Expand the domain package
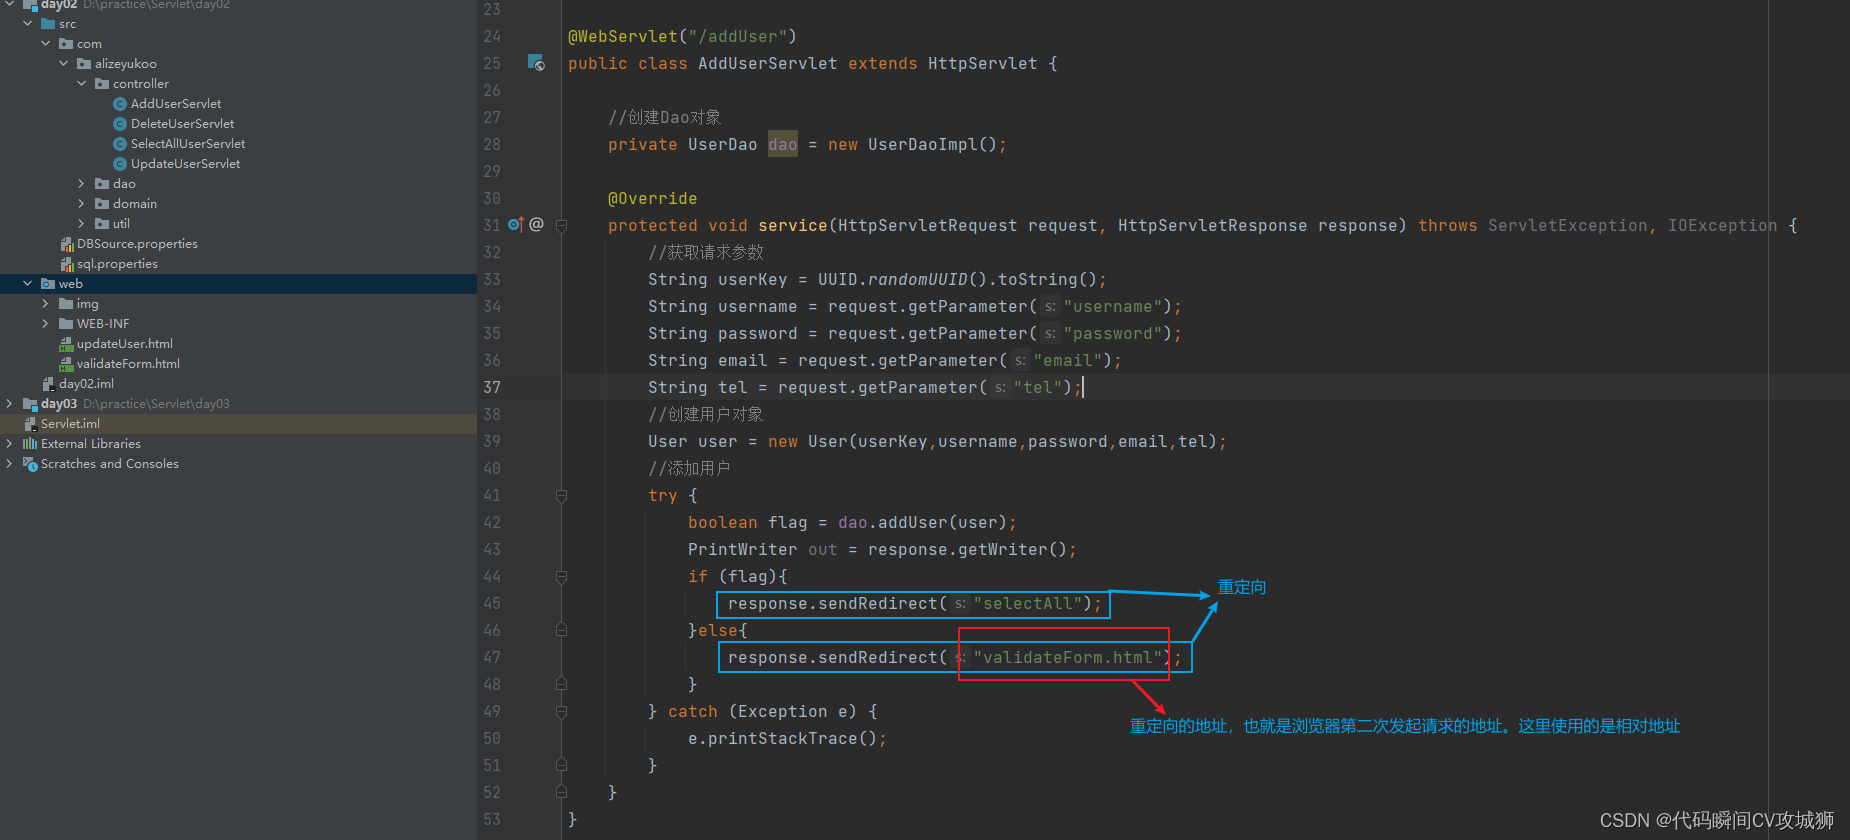The image size is (1850, 840). coord(82,204)
